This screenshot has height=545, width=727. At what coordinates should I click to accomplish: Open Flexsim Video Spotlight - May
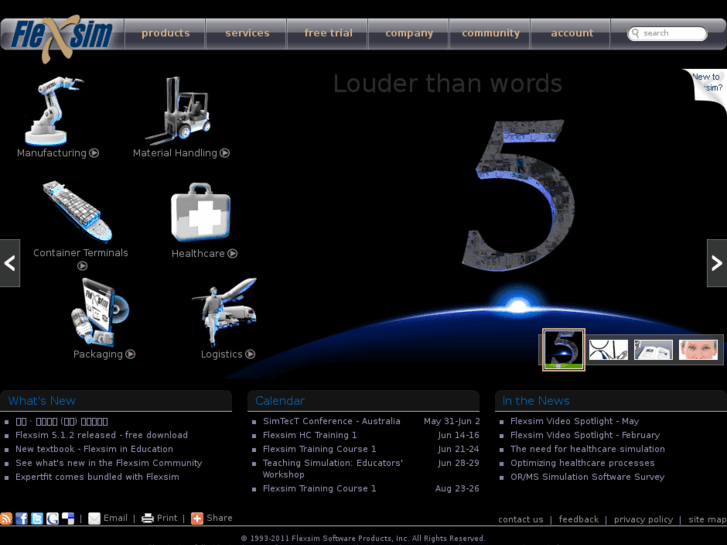pos(574,421)
